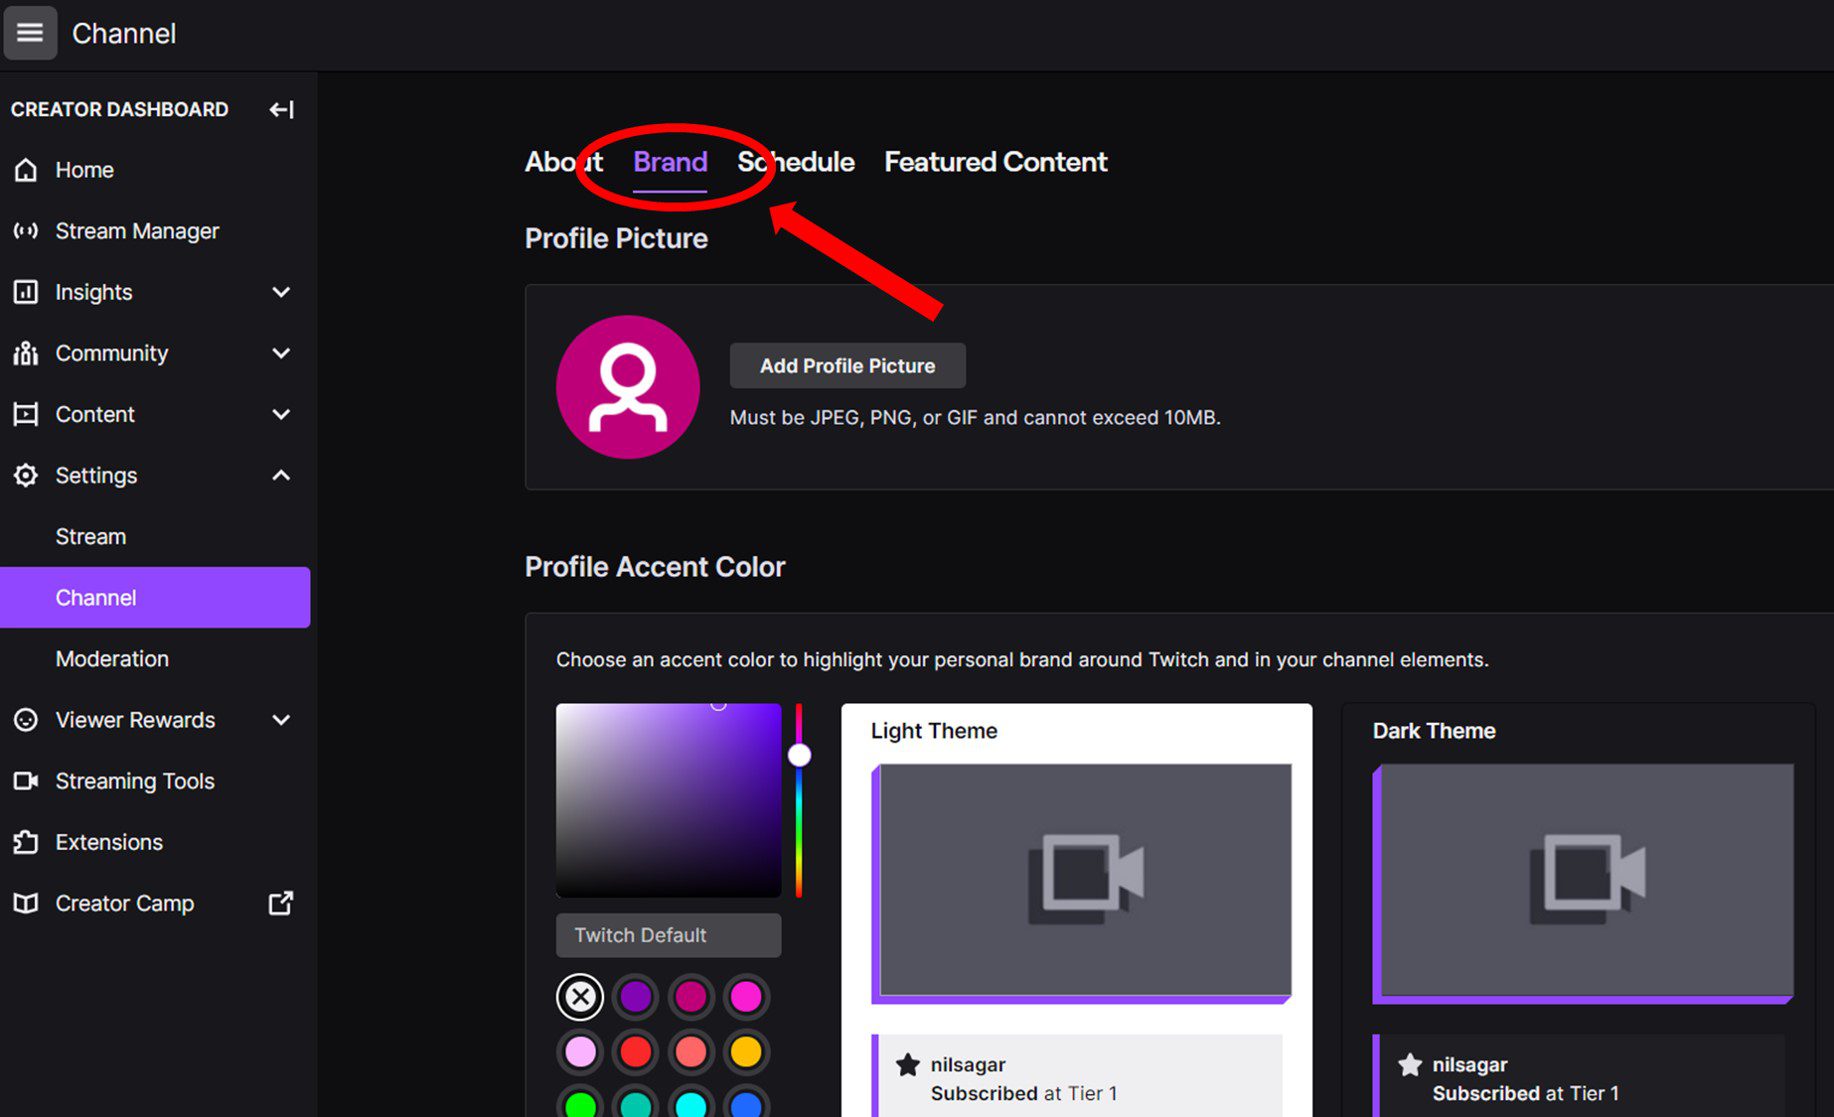Expand the Community menu chevron
This screenshot has height=1117, width=1834.
click(281, 353)
